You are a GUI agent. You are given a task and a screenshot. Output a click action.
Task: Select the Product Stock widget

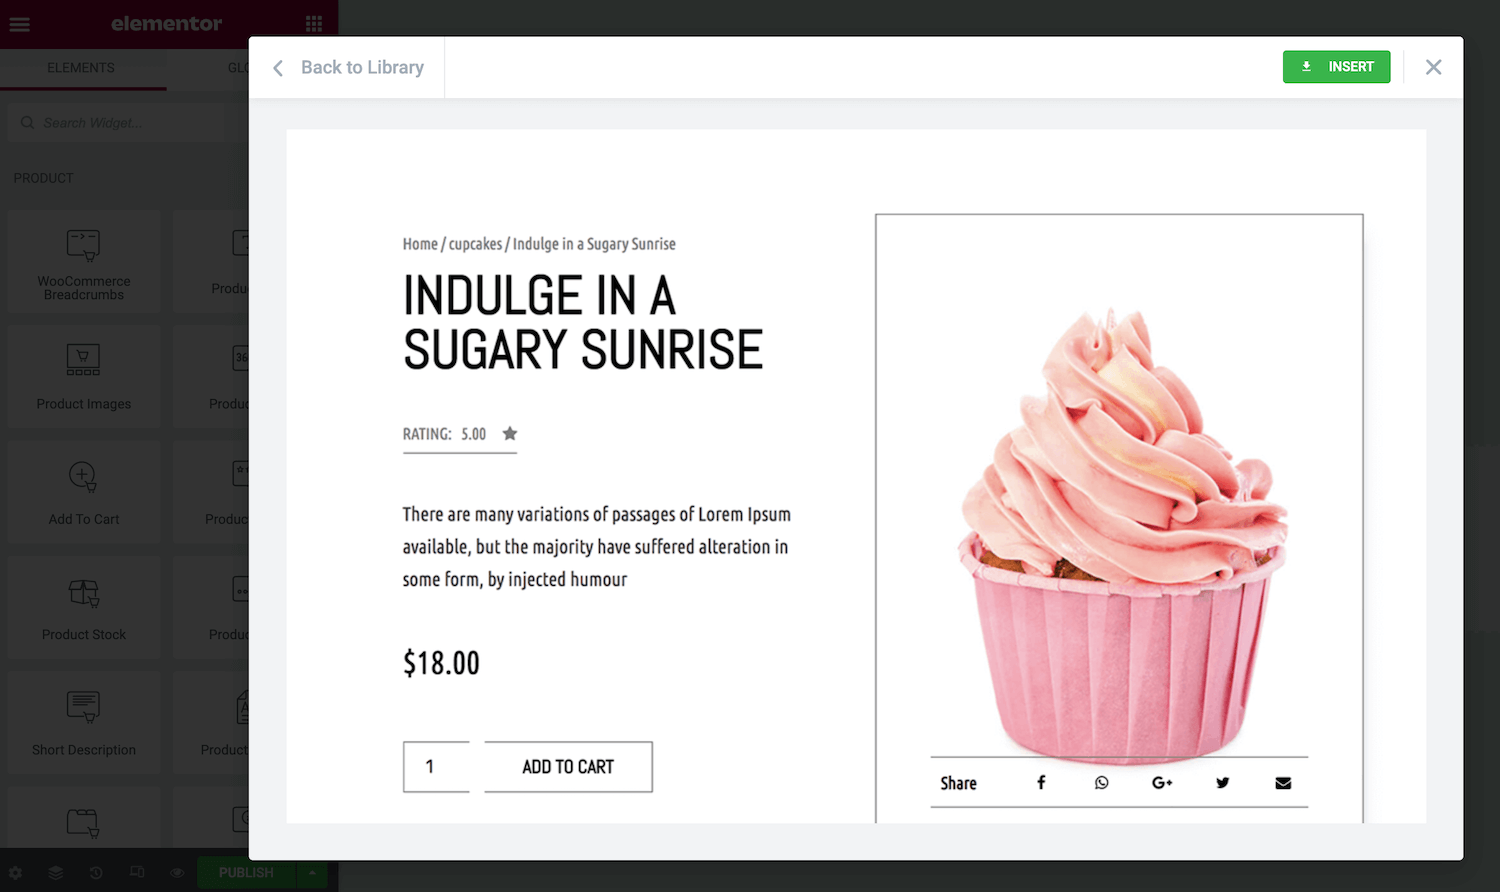[84, 608]
